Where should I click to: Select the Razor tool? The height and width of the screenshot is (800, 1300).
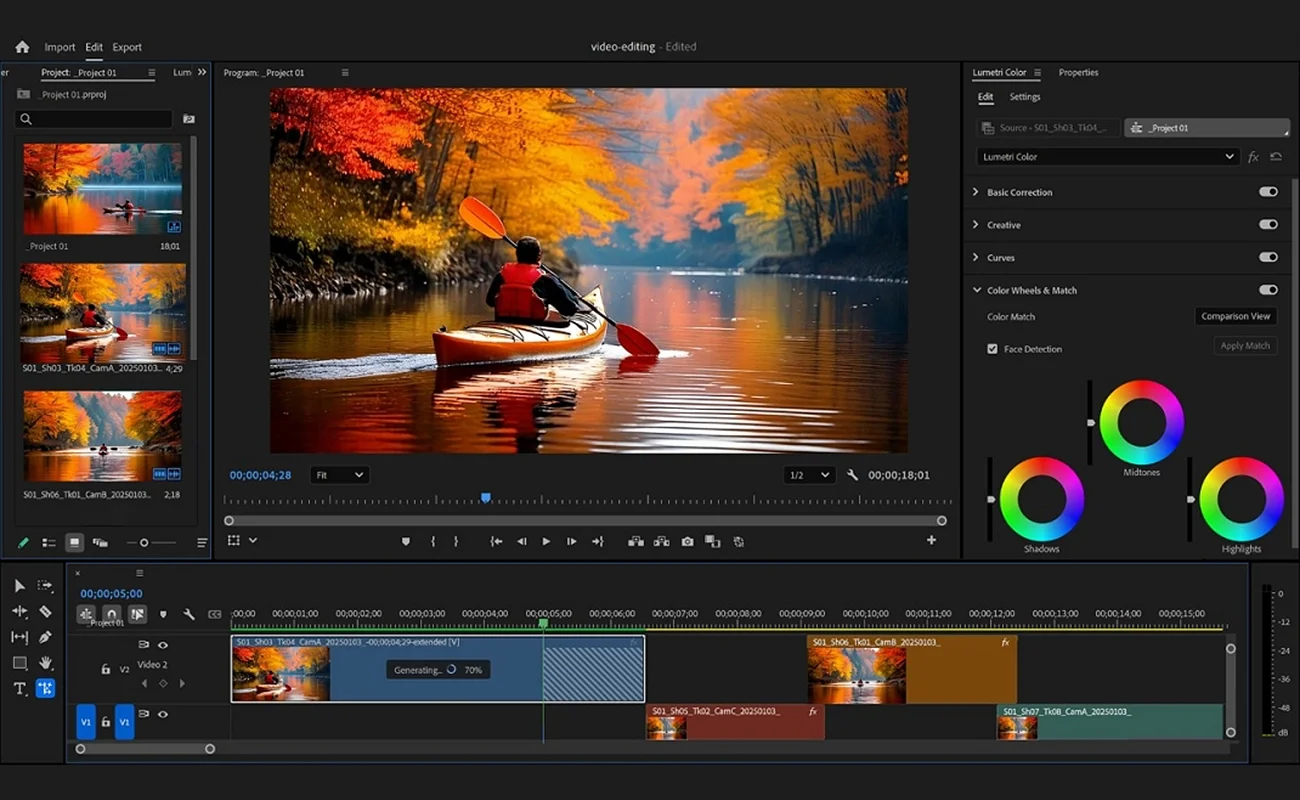(x=45, y=611)
